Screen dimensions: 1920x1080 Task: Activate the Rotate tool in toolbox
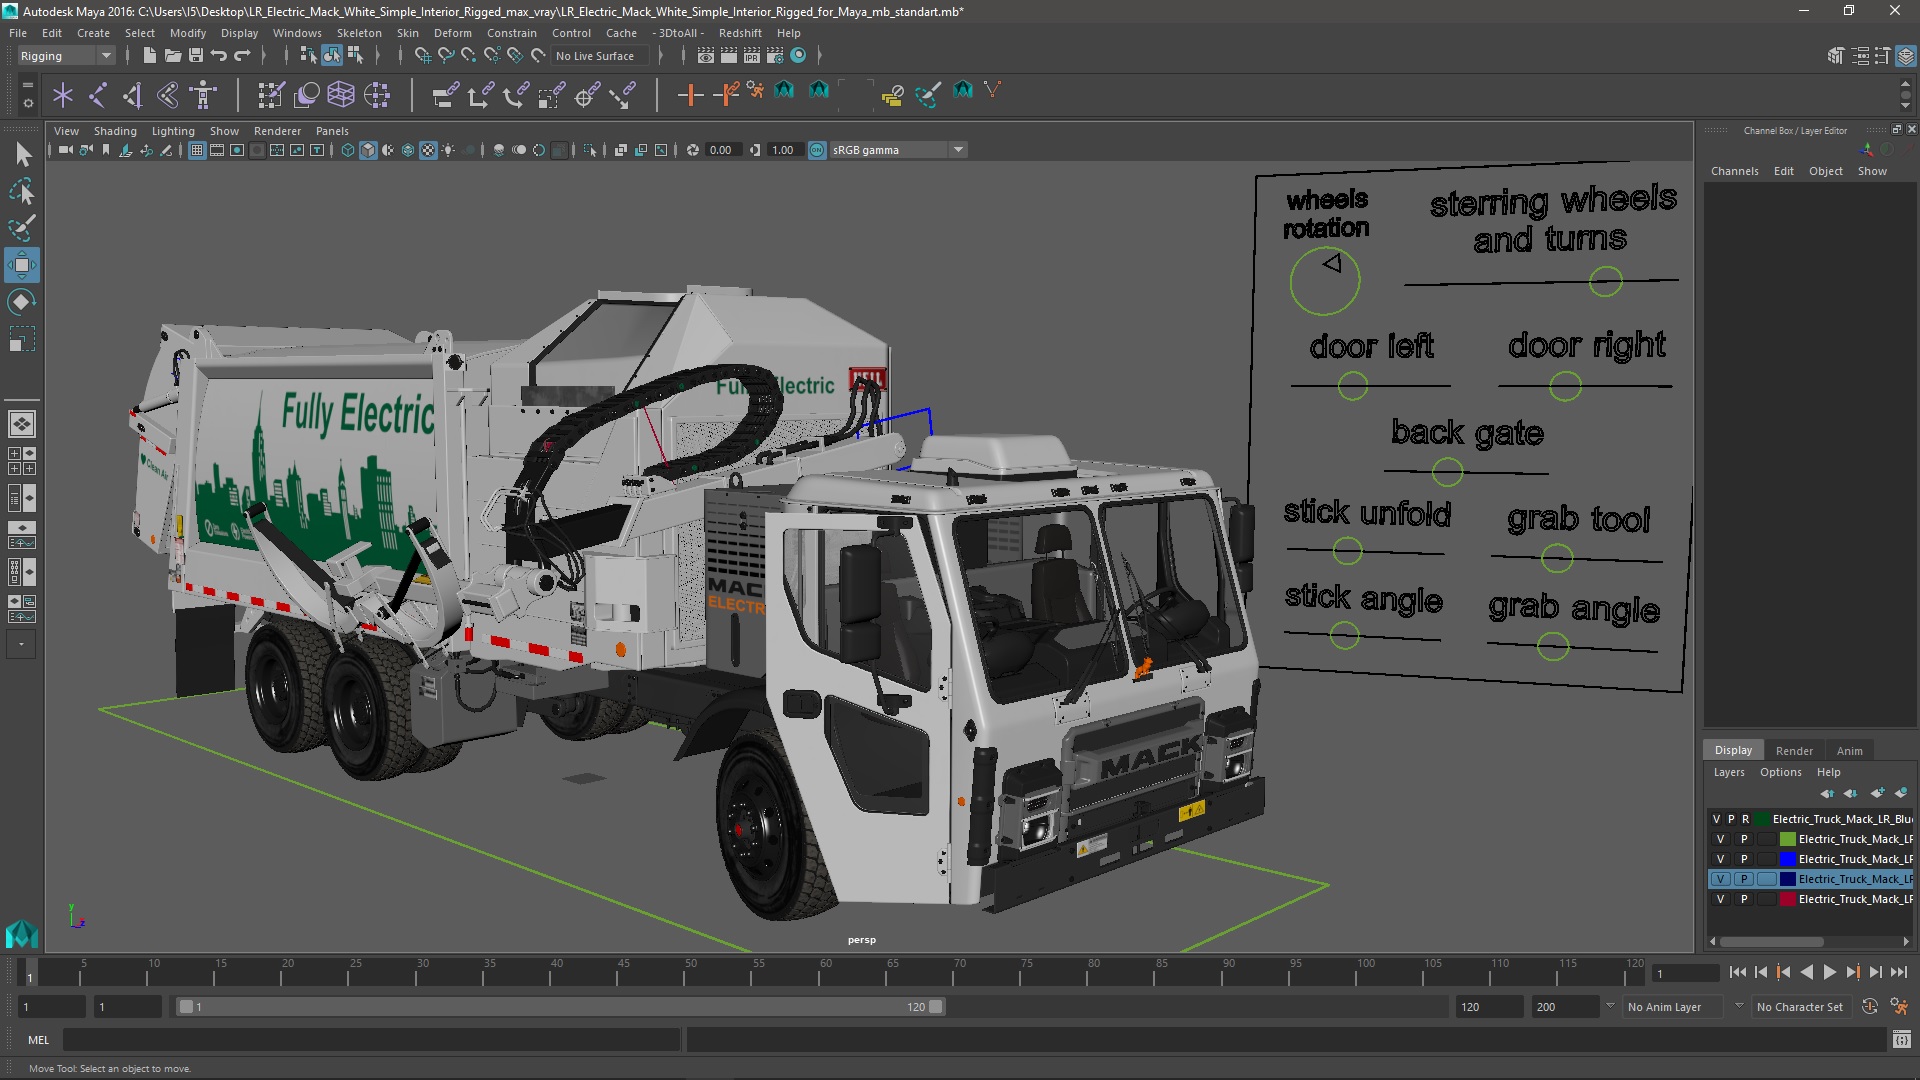pyautogui.click(x=22, y=302)
